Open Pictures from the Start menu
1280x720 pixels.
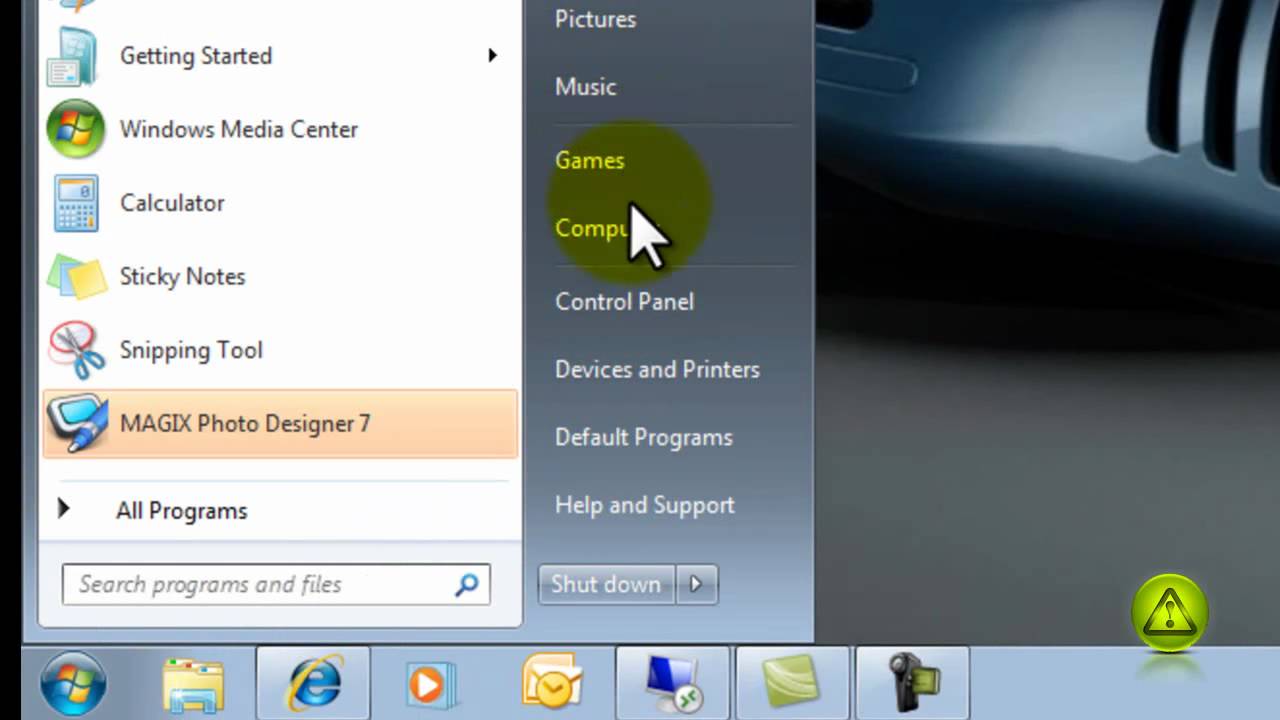pyautogui.click(x=595, y=19)
